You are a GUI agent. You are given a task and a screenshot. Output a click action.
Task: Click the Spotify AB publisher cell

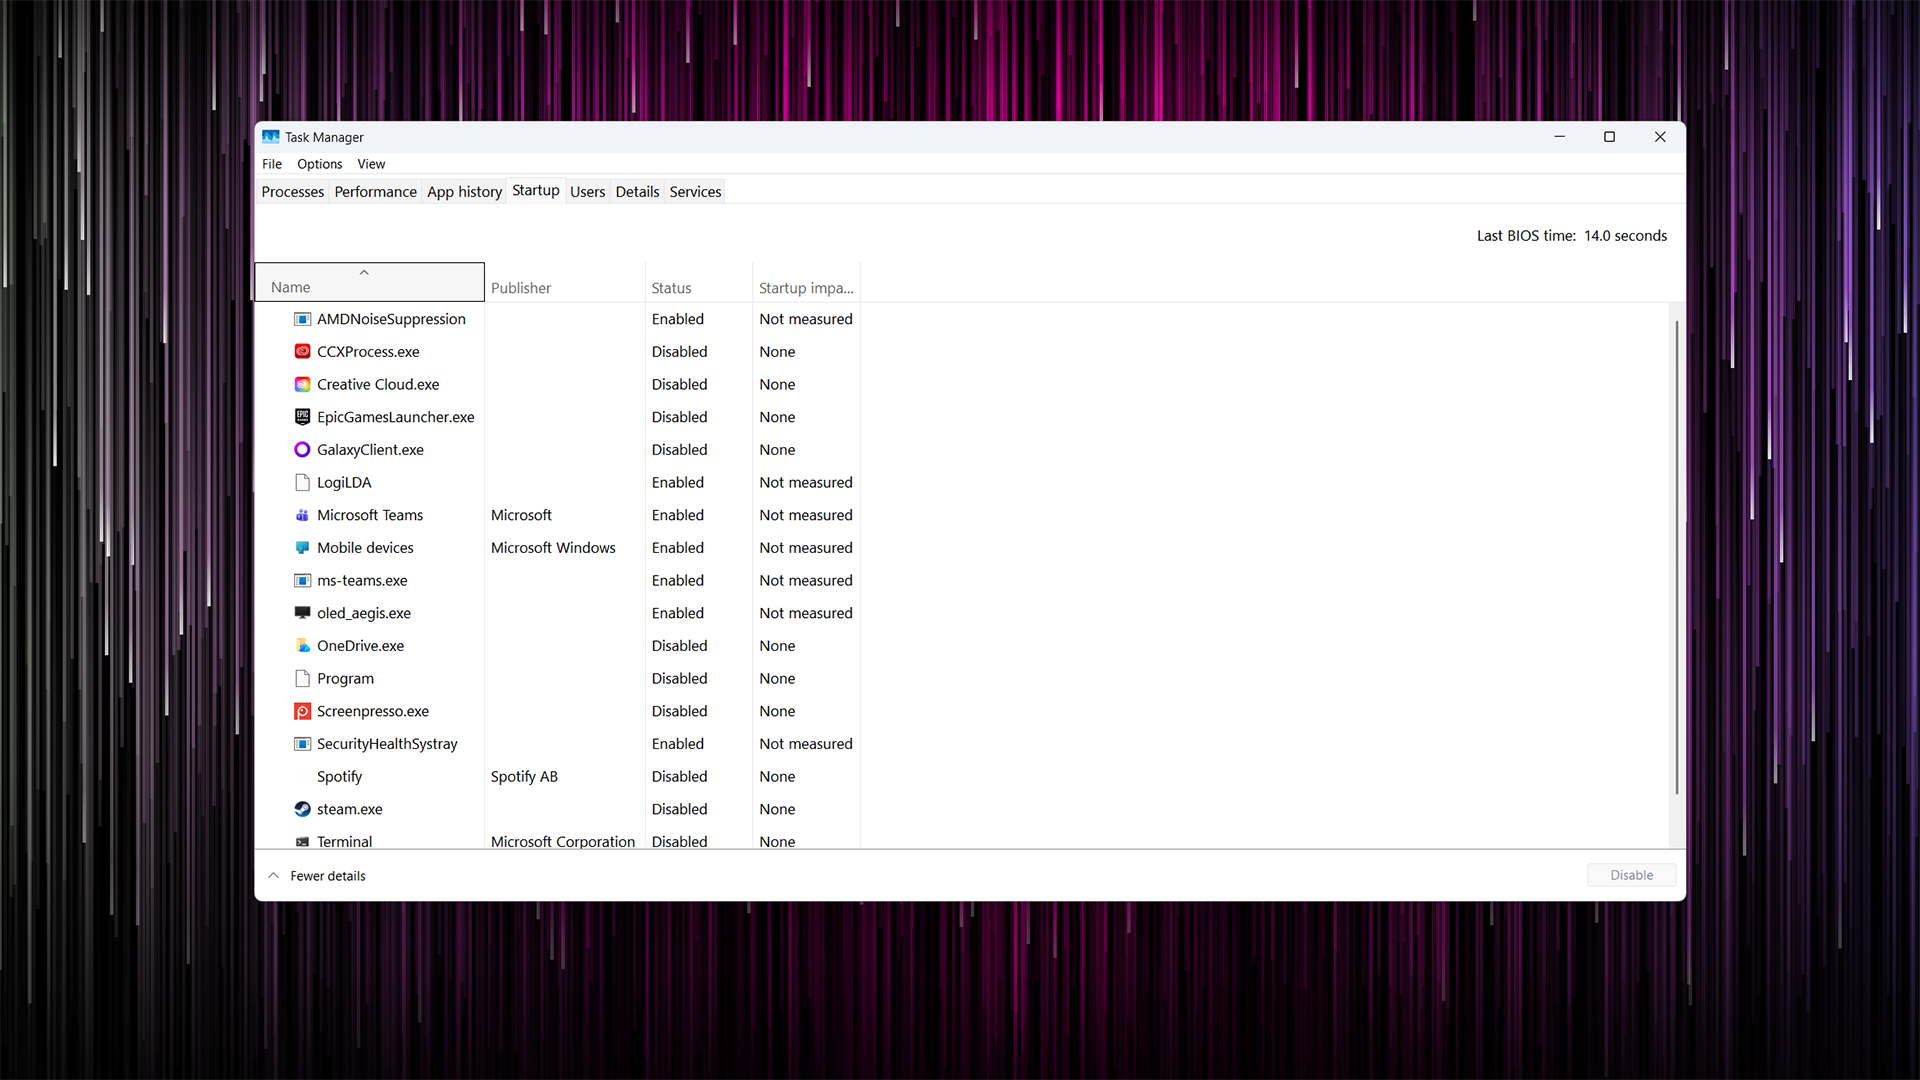524,777
